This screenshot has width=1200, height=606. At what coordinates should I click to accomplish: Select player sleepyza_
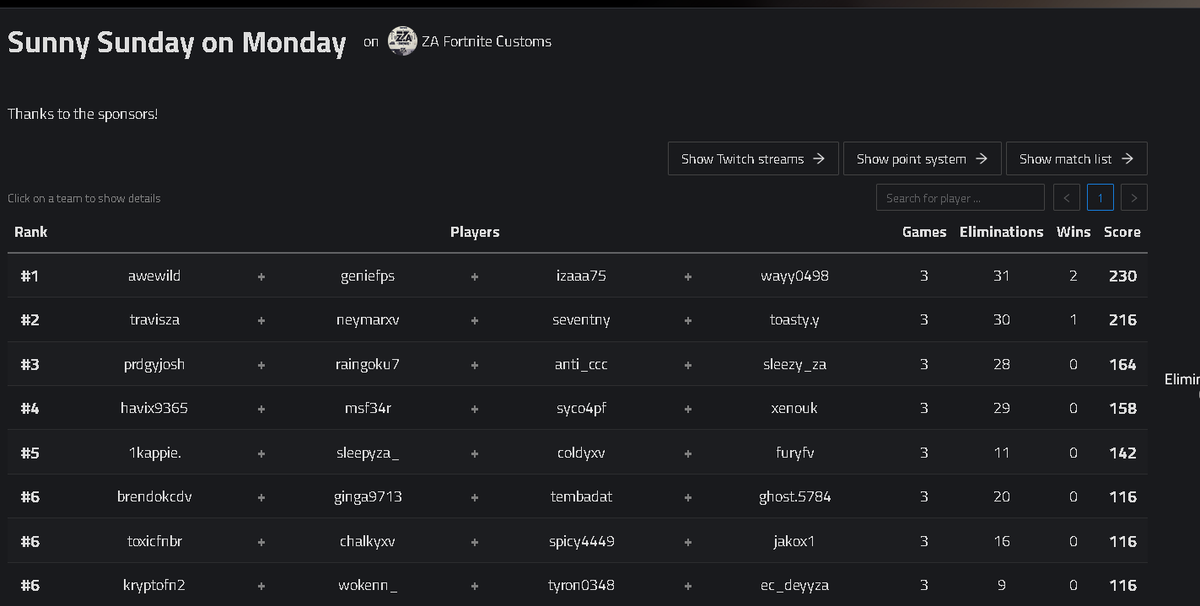click(368, 453)
